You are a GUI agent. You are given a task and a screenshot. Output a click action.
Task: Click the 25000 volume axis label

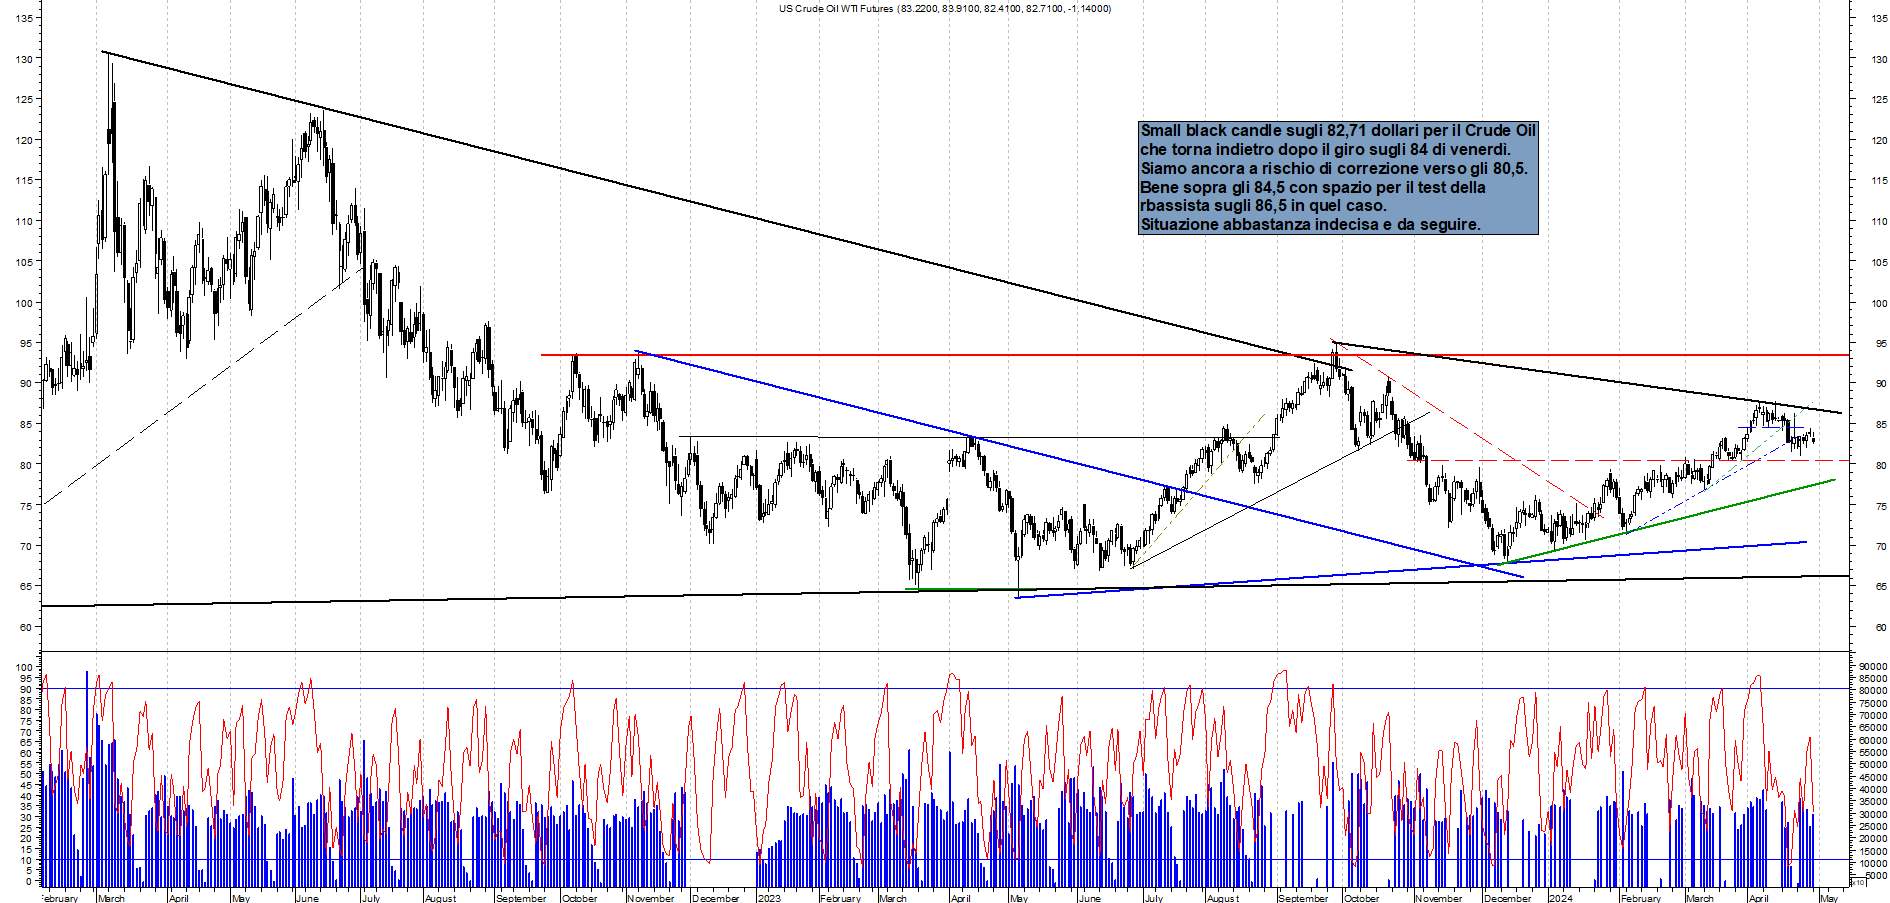(1872, 827)
